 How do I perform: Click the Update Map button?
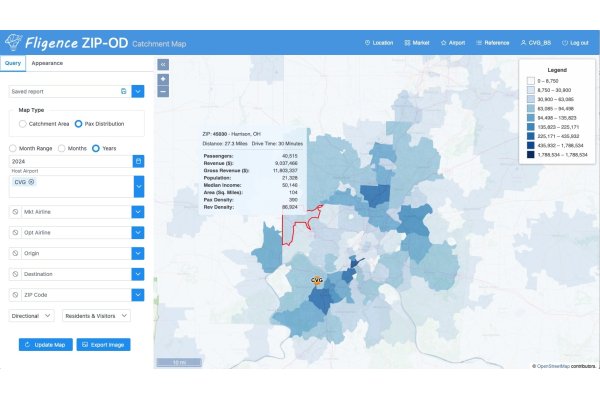(x=46, y=344)
